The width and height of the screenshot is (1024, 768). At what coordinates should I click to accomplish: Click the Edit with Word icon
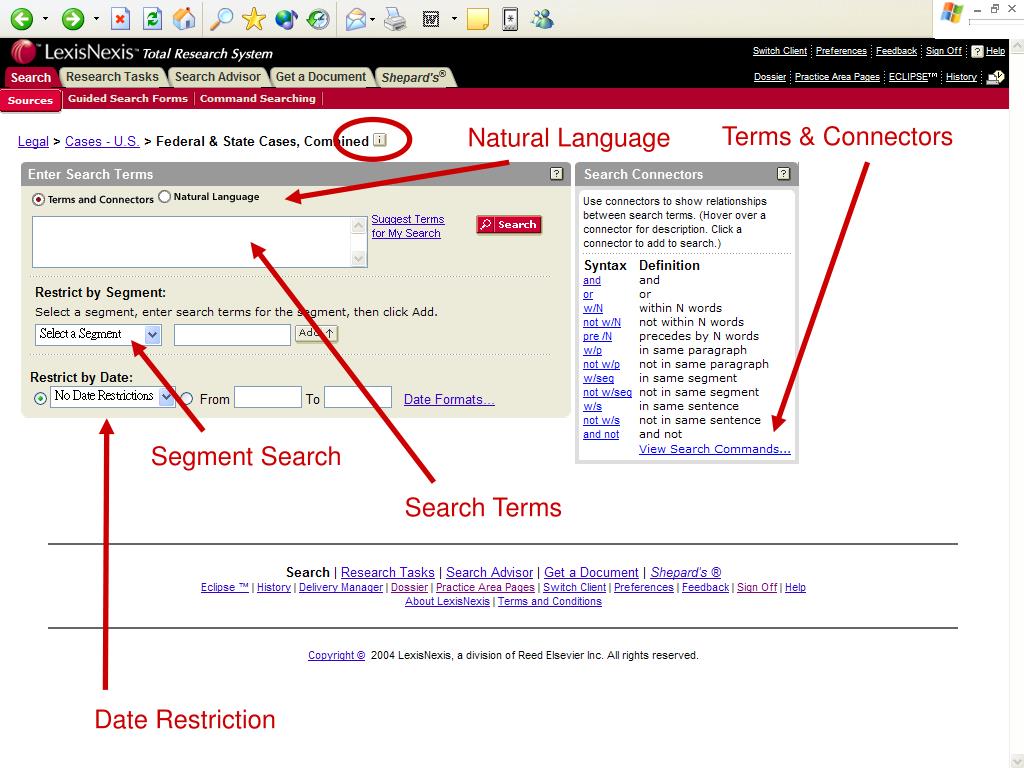431,20
